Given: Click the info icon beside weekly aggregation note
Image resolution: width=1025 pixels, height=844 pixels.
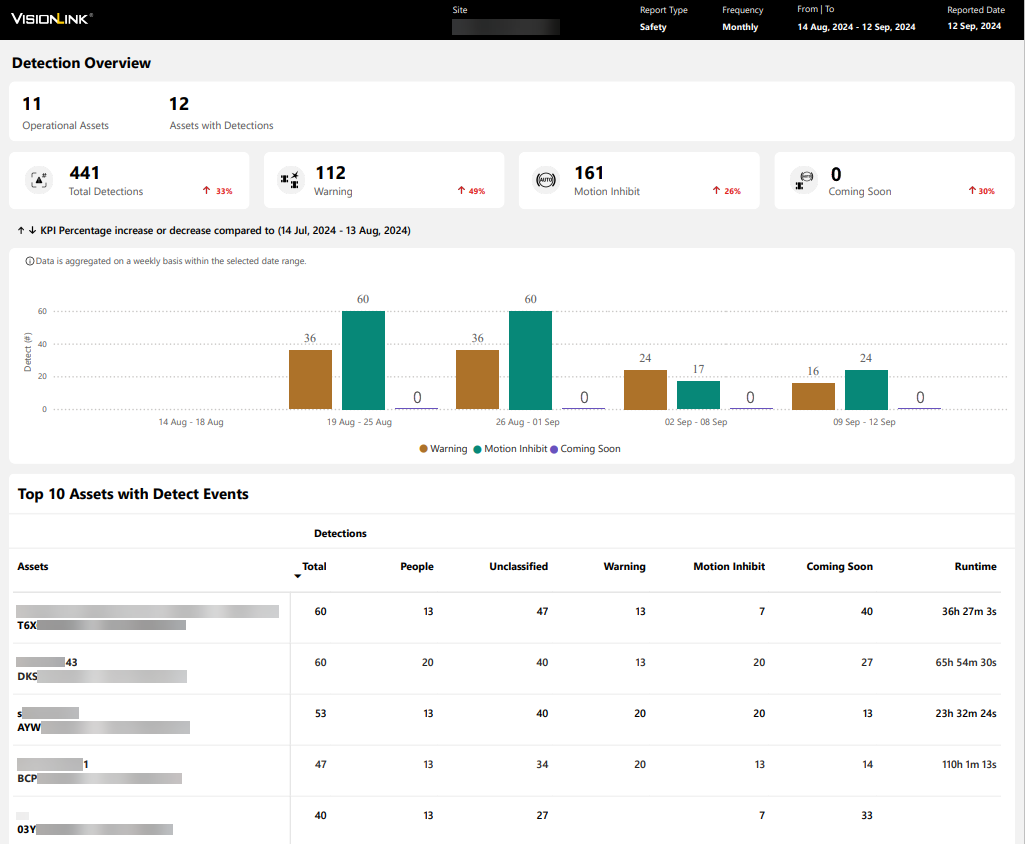Looking at the screenshot, I should [29, 261].
